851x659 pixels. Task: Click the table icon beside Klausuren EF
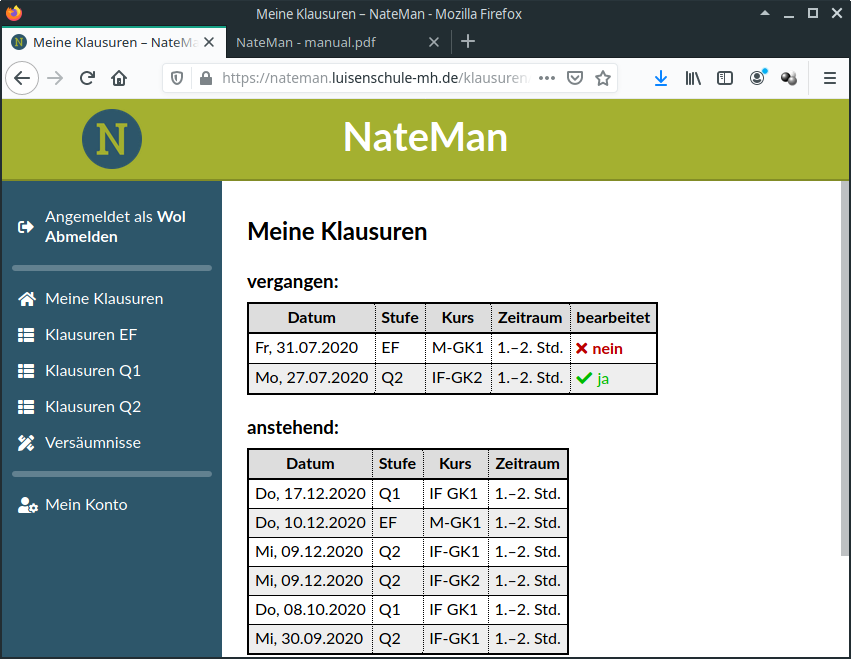27,335
